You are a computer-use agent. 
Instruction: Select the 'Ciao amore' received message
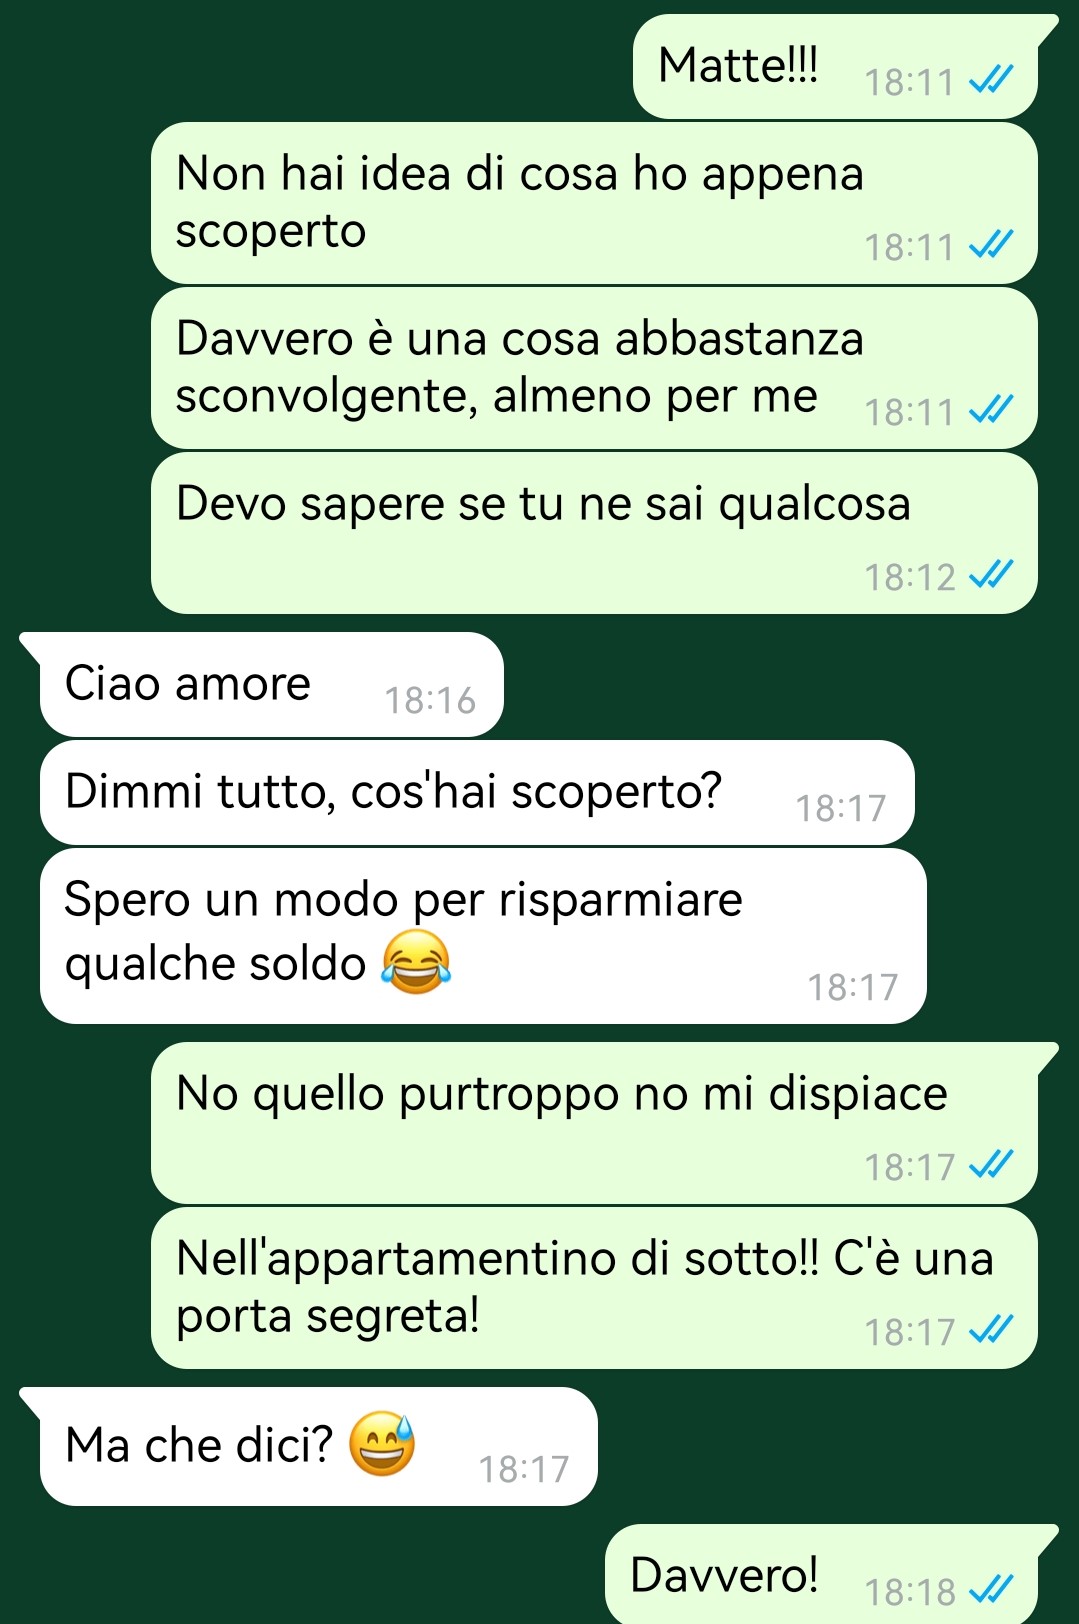[271, 685]
